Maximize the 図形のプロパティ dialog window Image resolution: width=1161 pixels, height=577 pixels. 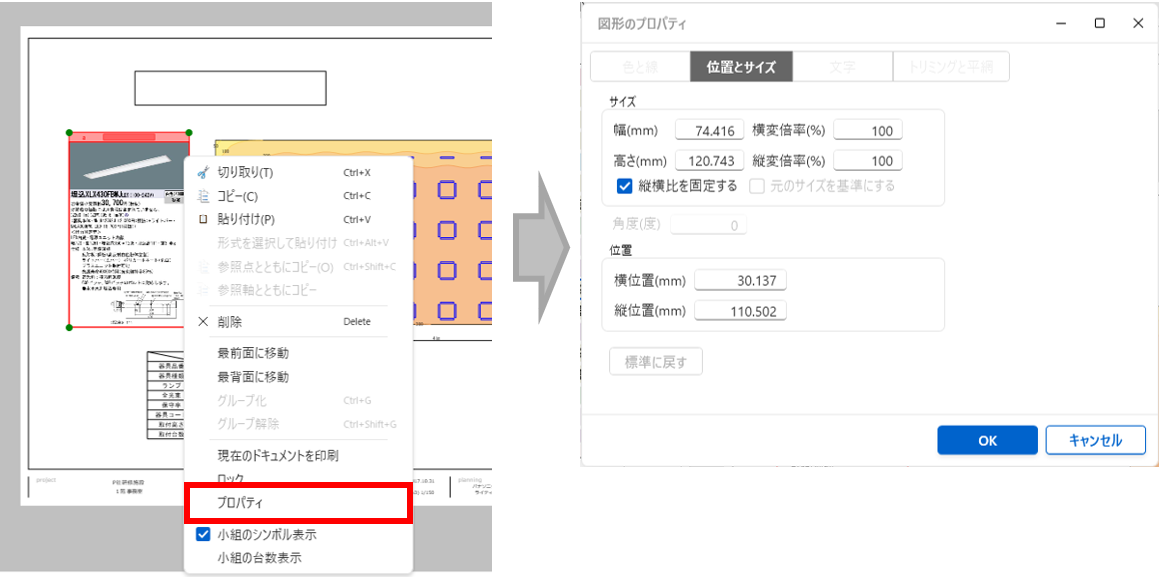coord(1099,23)
